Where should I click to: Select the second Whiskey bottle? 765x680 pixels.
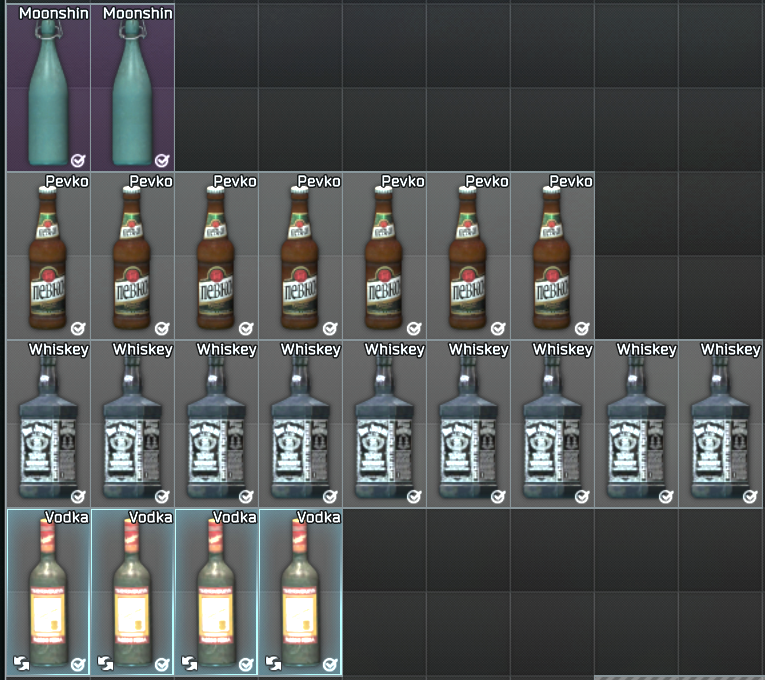click(132, 423)
